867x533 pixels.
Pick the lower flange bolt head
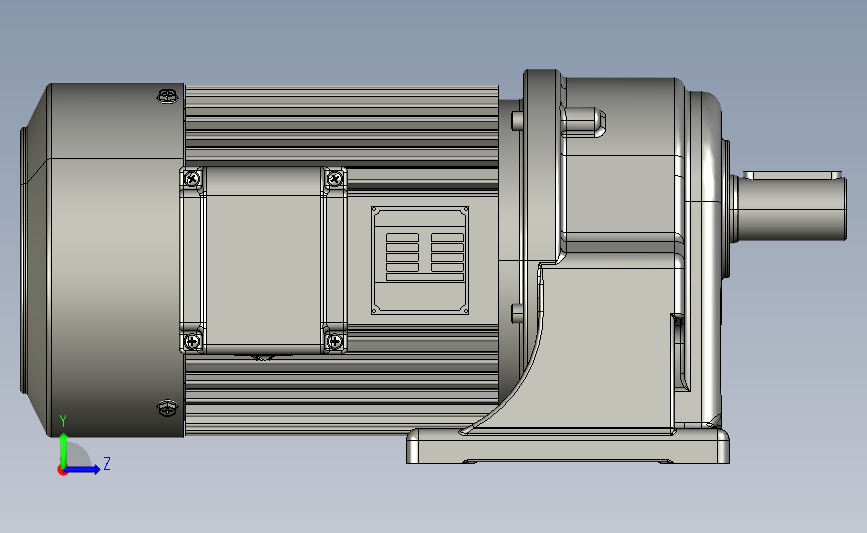[x=517, y=313]
